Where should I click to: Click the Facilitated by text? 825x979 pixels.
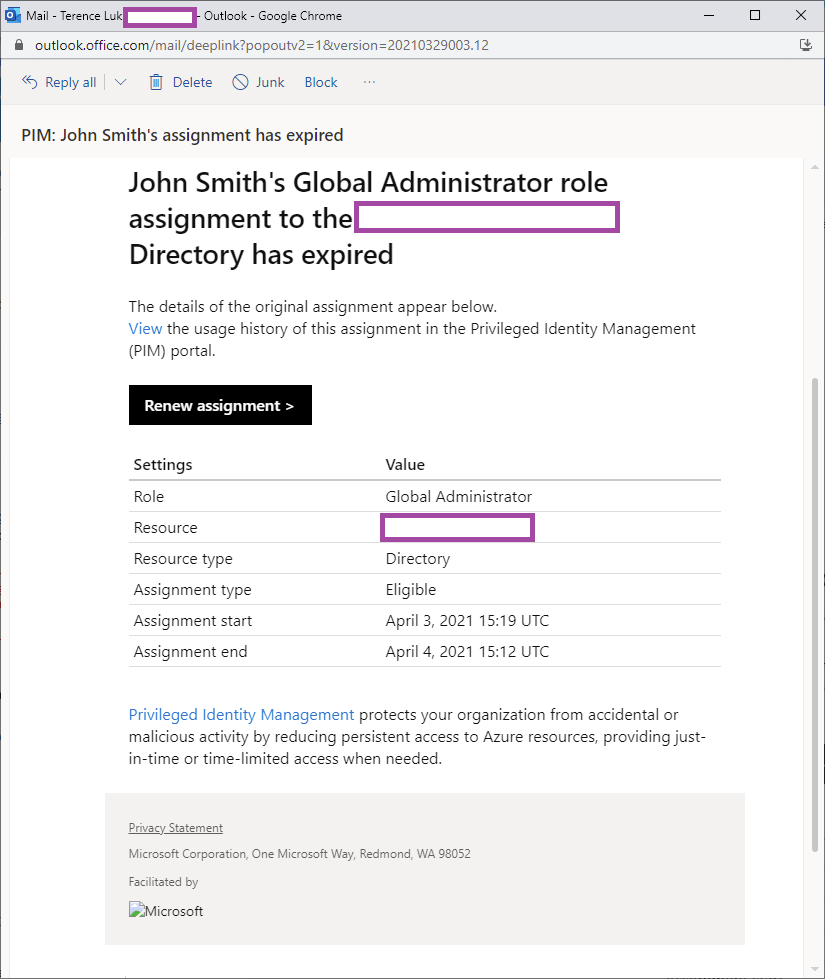164,882
